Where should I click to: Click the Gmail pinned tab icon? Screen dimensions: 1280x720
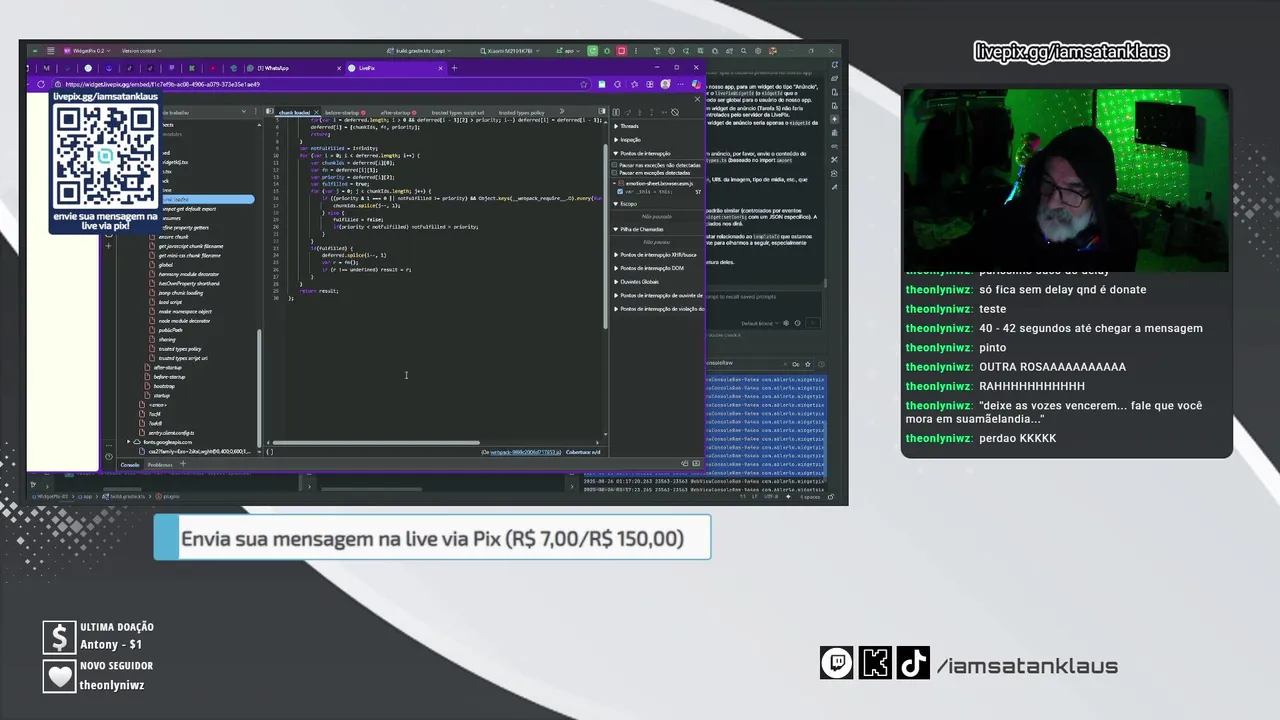46,68
